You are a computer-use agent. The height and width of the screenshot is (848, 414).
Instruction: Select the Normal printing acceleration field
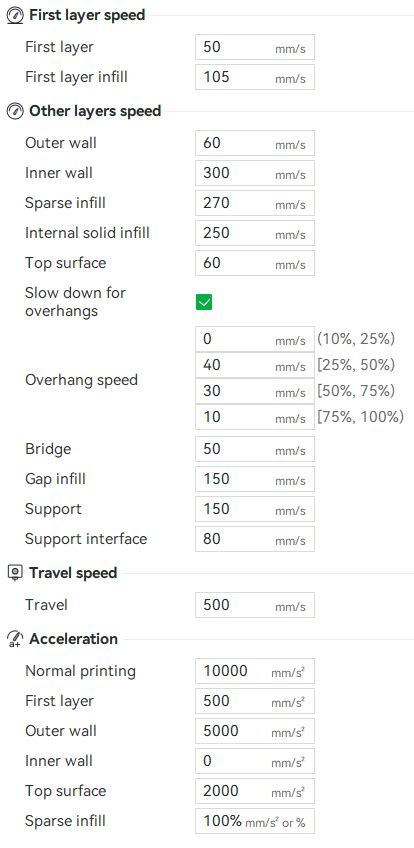pyautogui.click(x=255, y=671)
